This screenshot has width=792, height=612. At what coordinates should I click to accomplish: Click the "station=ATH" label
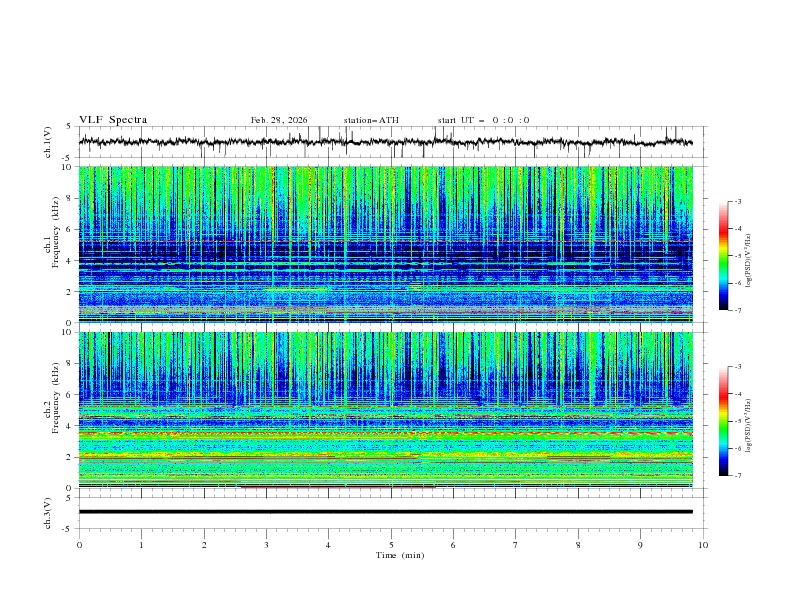[371, 120]
